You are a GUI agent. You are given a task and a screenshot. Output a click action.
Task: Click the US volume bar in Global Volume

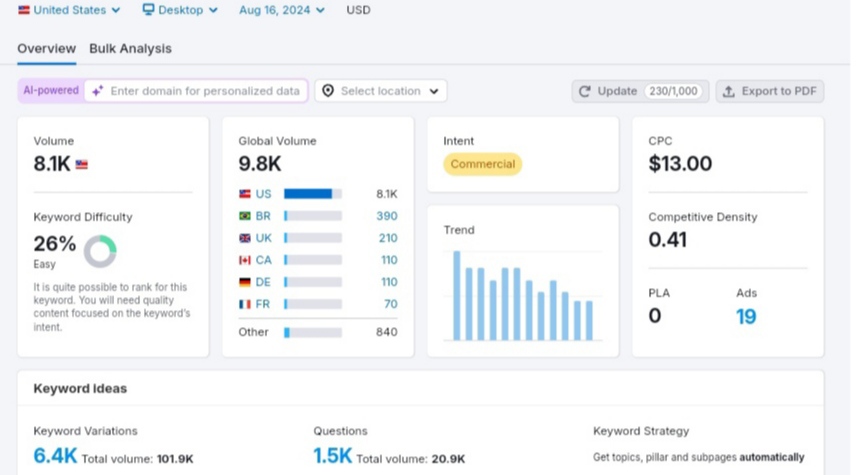pyautogui.click(x=313, y=194)
